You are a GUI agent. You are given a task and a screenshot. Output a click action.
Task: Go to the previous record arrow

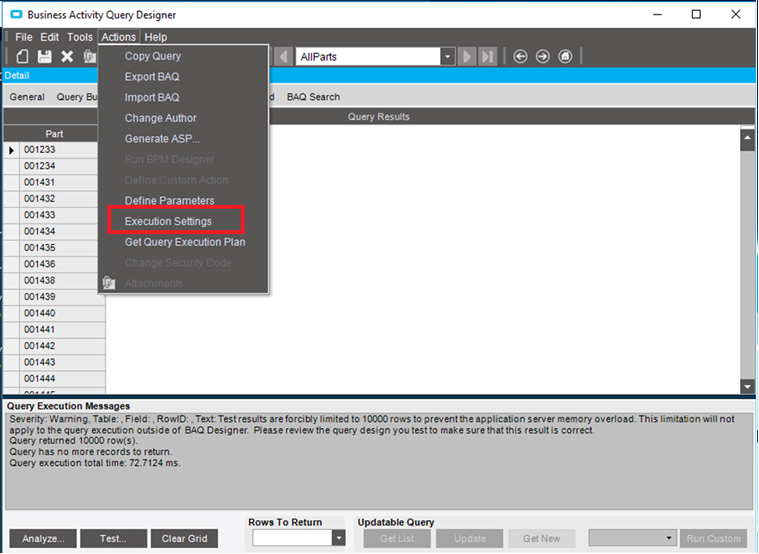(284, 57)
